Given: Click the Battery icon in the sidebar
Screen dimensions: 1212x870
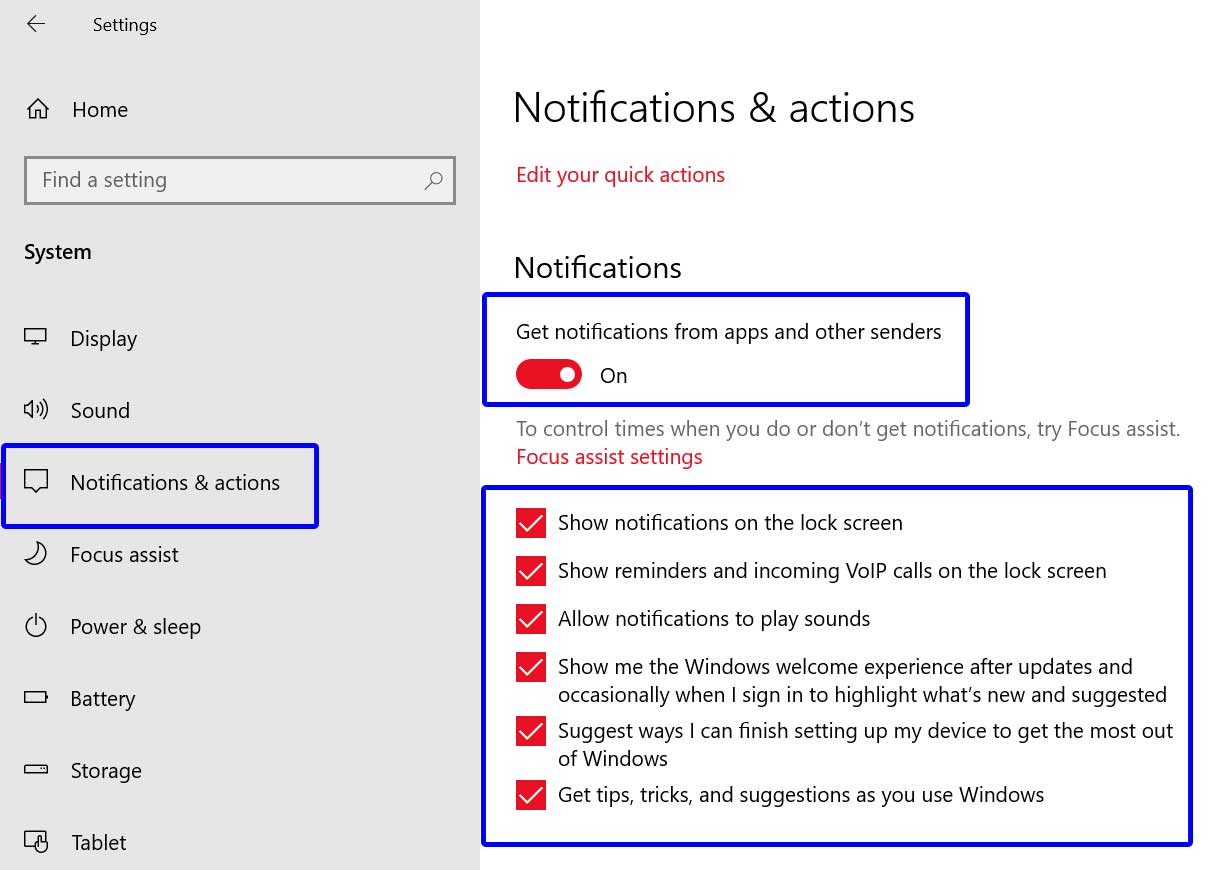Looking at the screenshot, I should tap(35, 698).
